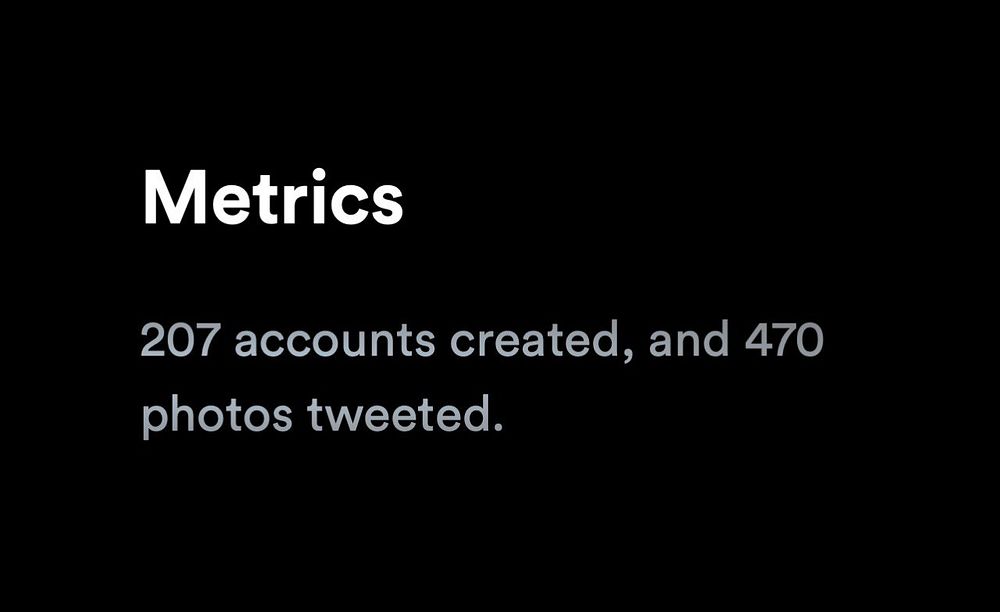The image size is (1000, 612).
Task: Click the period after tweeted
Action: tap(497, 426)
